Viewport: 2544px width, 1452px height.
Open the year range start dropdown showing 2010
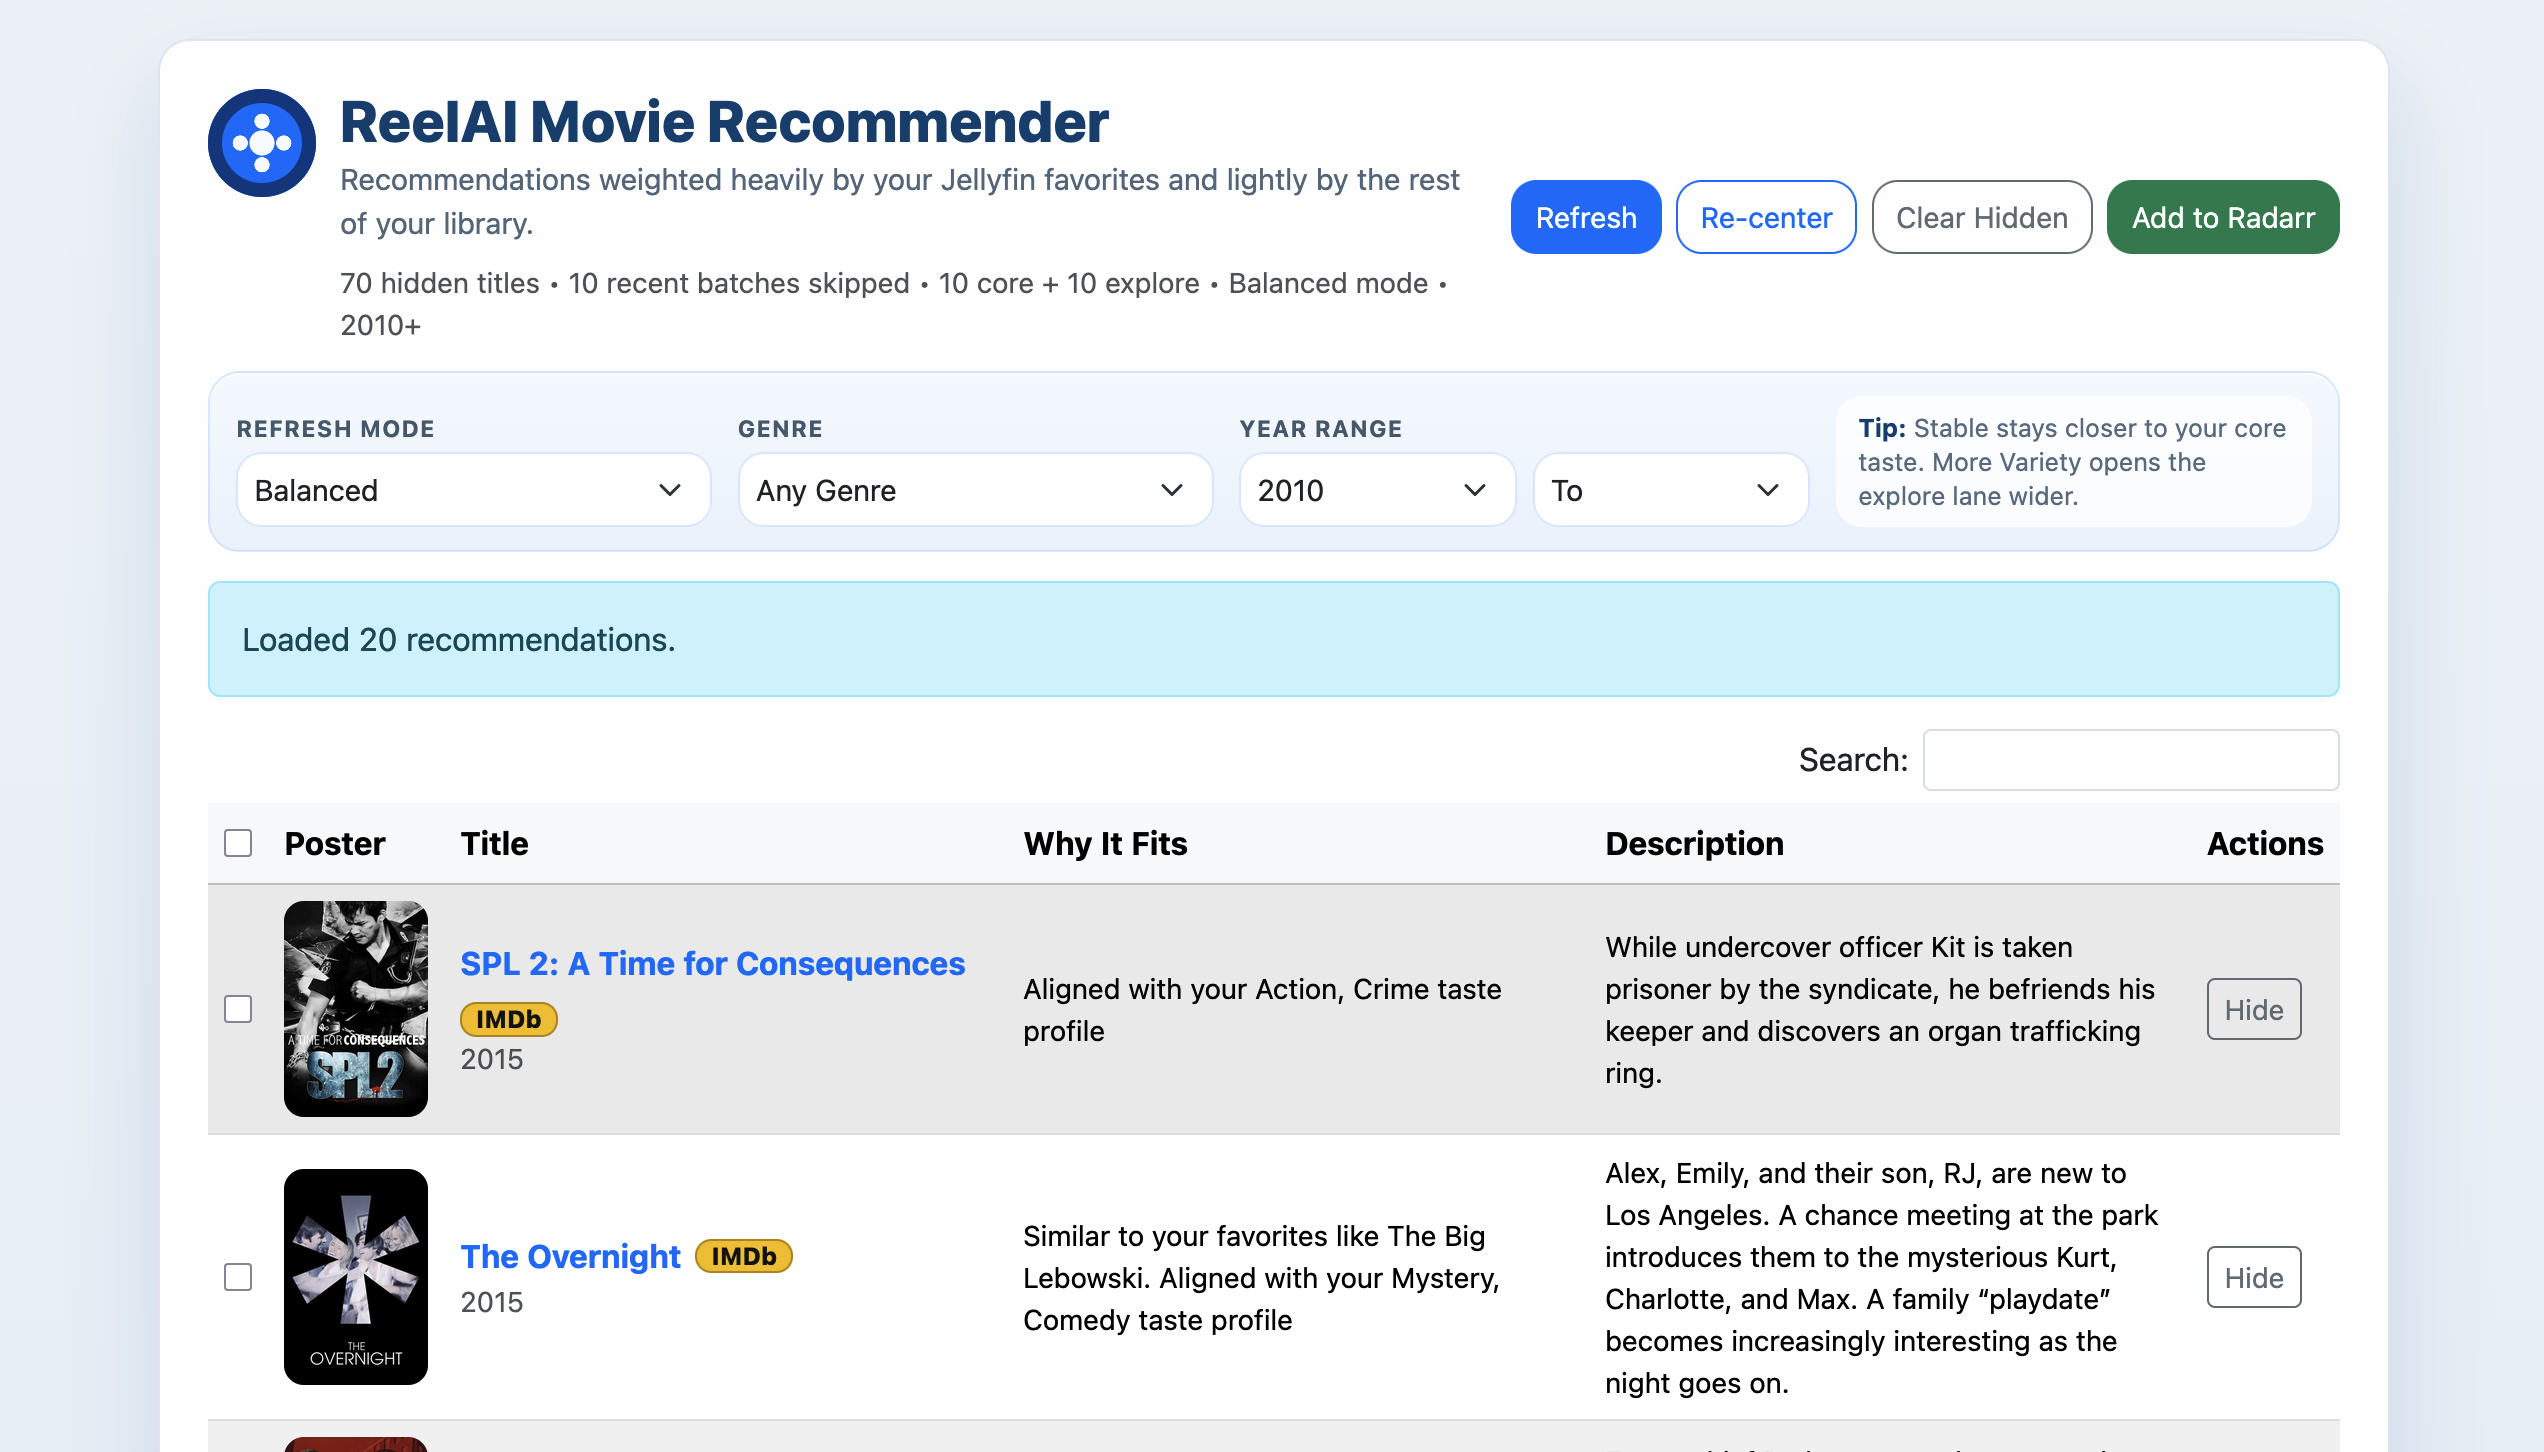1377,490
